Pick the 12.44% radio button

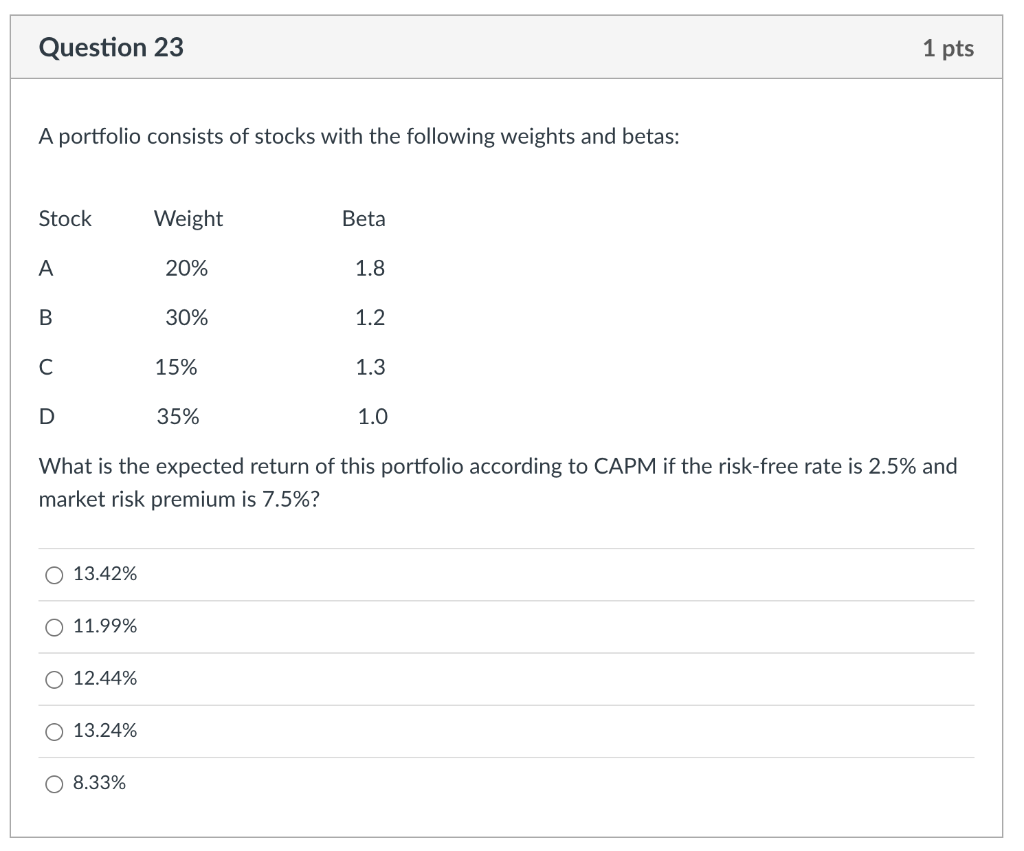53,679
